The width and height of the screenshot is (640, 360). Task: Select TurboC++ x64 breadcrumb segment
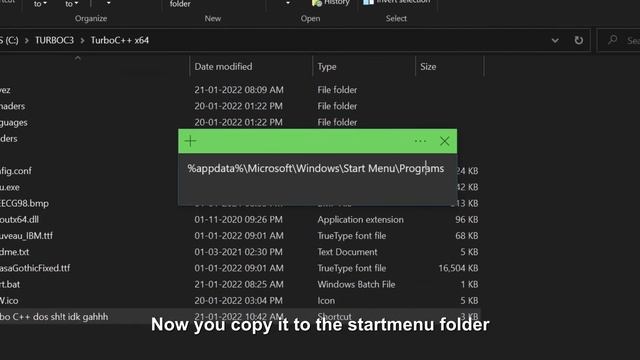(120, 40)
